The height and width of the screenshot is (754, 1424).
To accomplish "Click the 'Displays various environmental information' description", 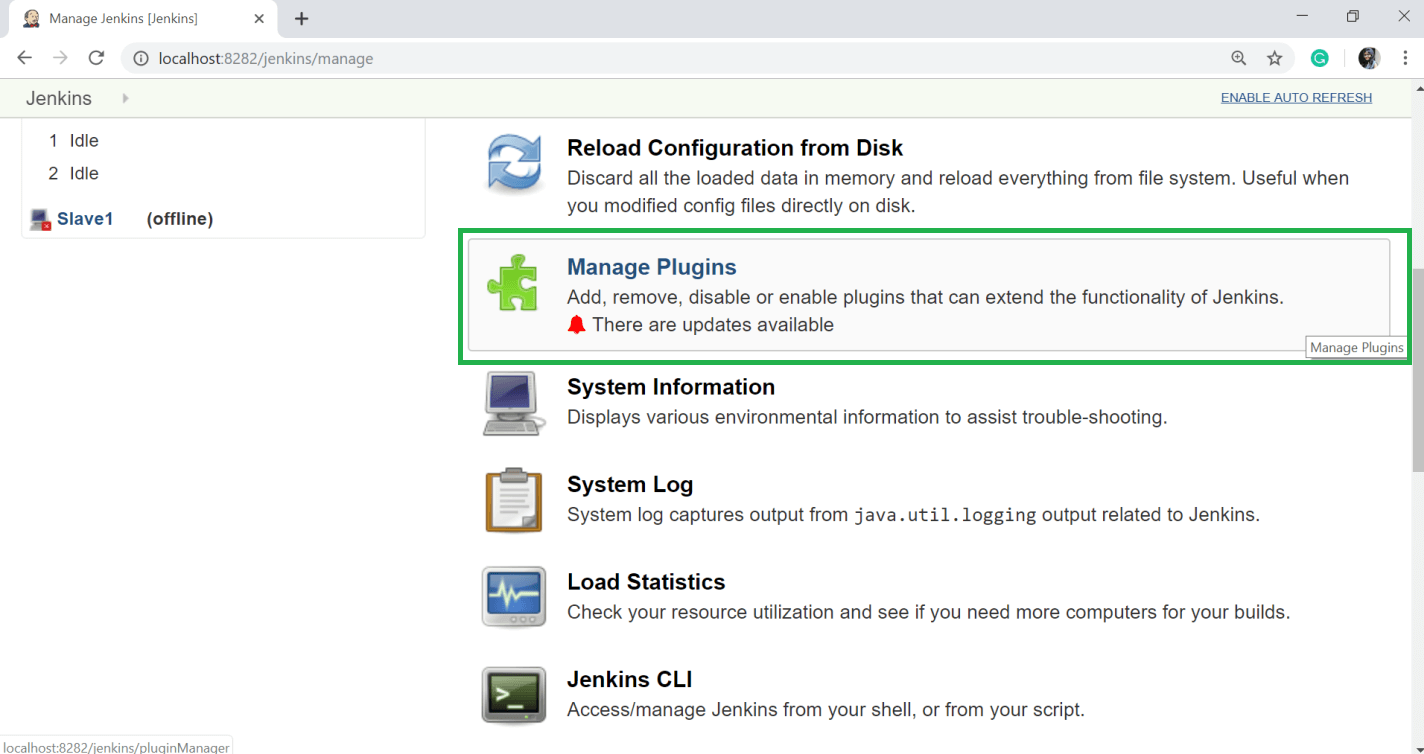I will point(867,417).
